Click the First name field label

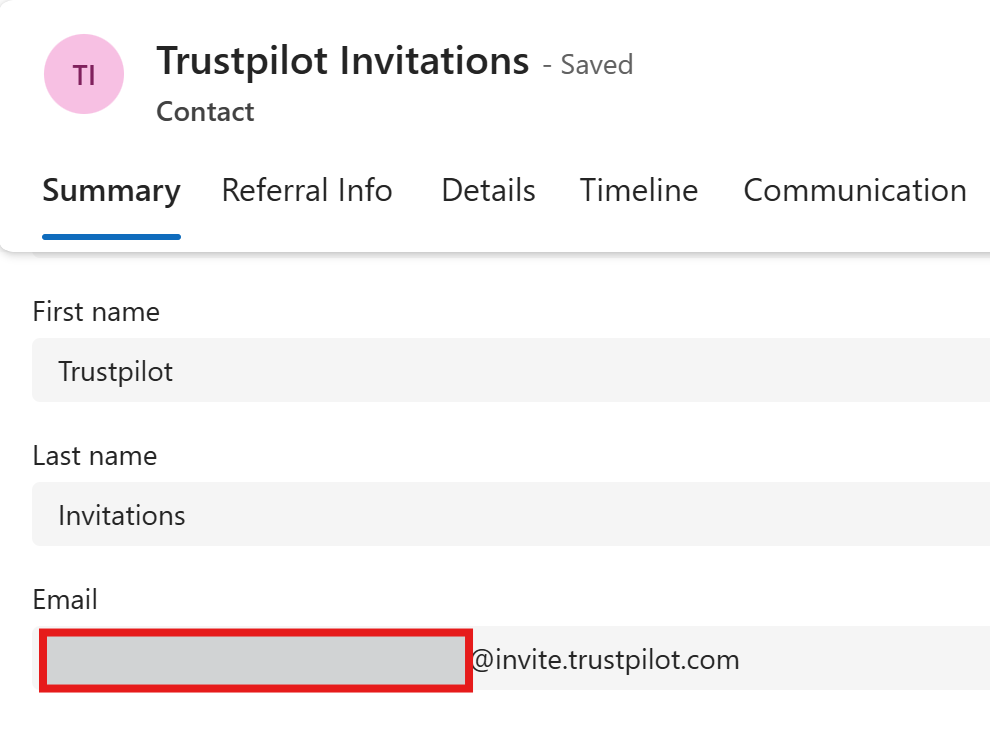coord(96,312)
